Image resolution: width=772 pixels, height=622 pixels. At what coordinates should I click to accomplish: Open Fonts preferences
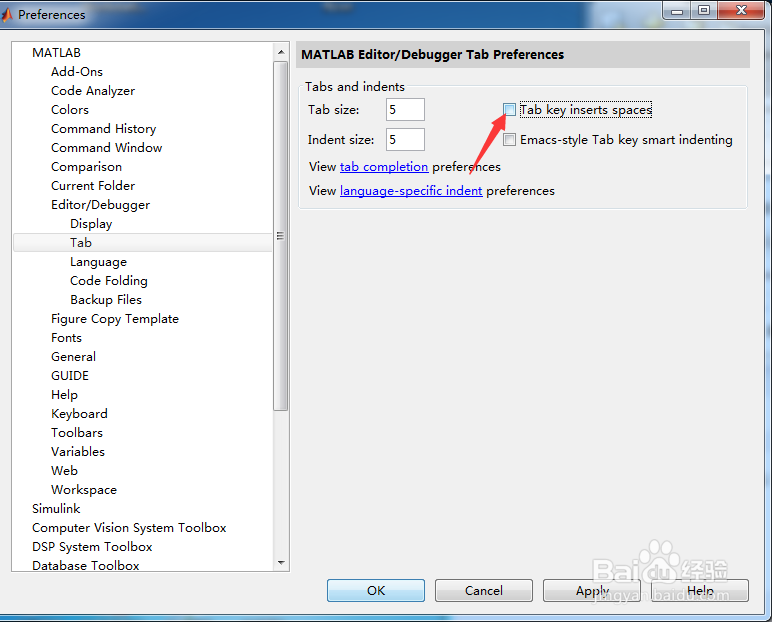[66, 338]
